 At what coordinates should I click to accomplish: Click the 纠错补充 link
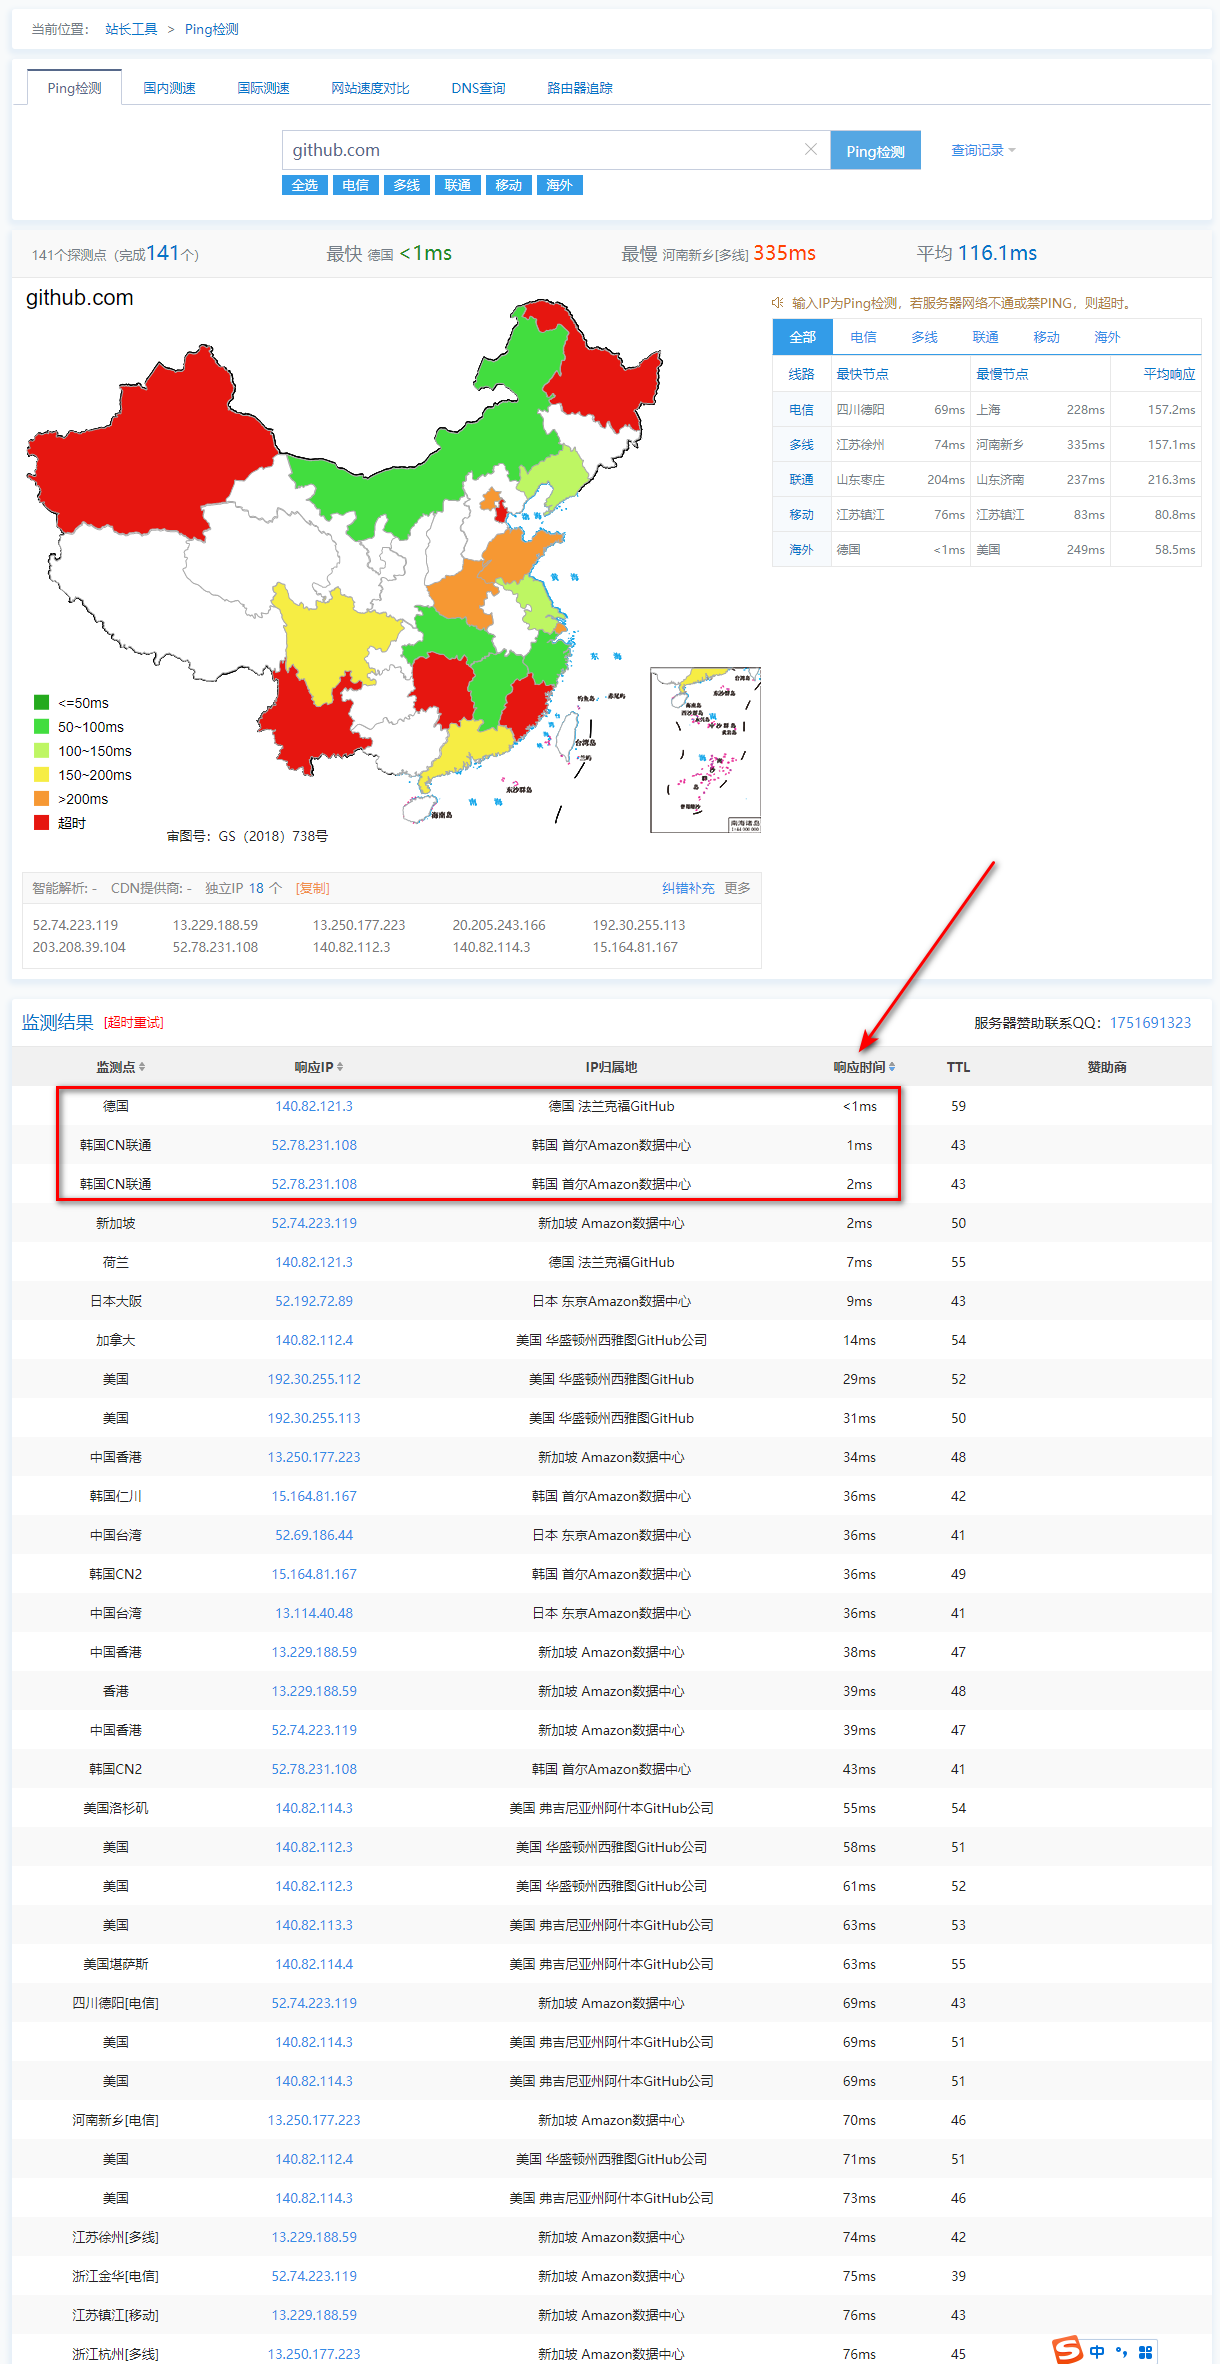(688, 888)
